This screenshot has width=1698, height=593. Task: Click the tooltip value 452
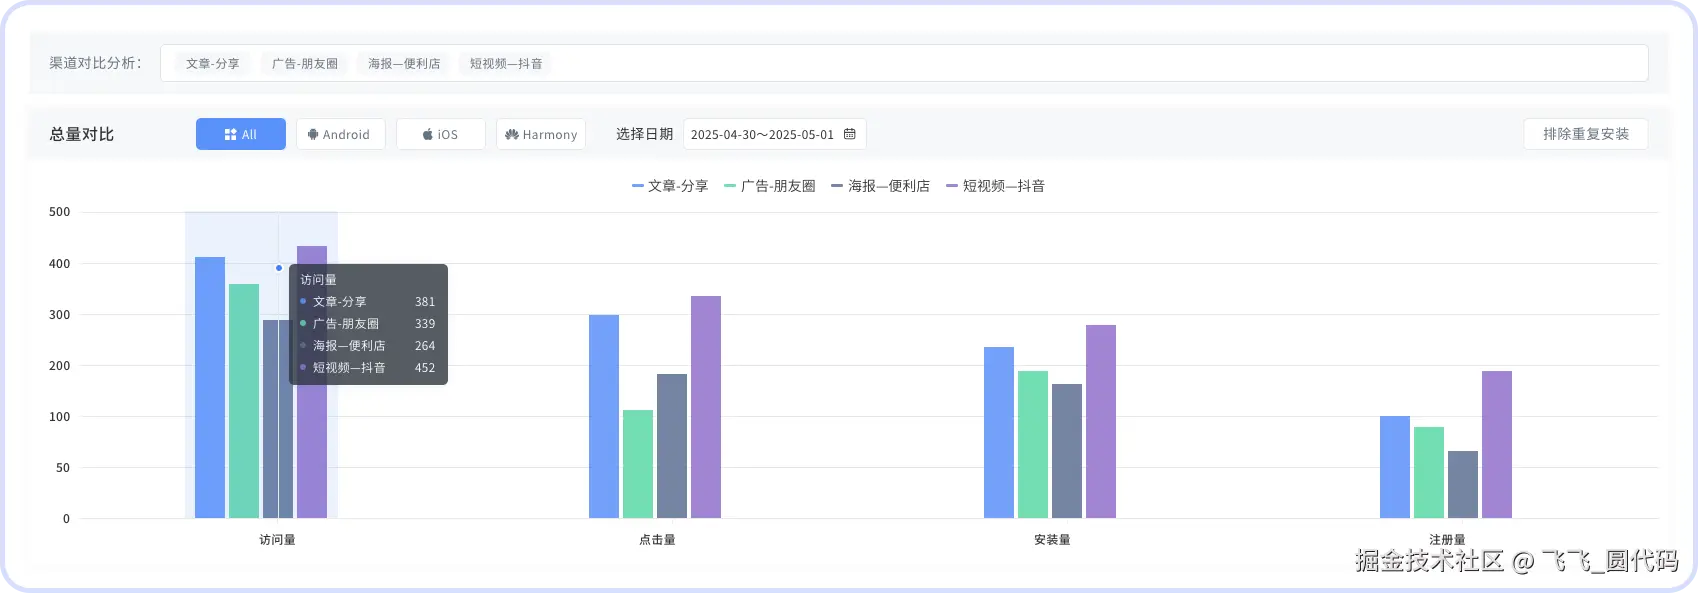425,368
